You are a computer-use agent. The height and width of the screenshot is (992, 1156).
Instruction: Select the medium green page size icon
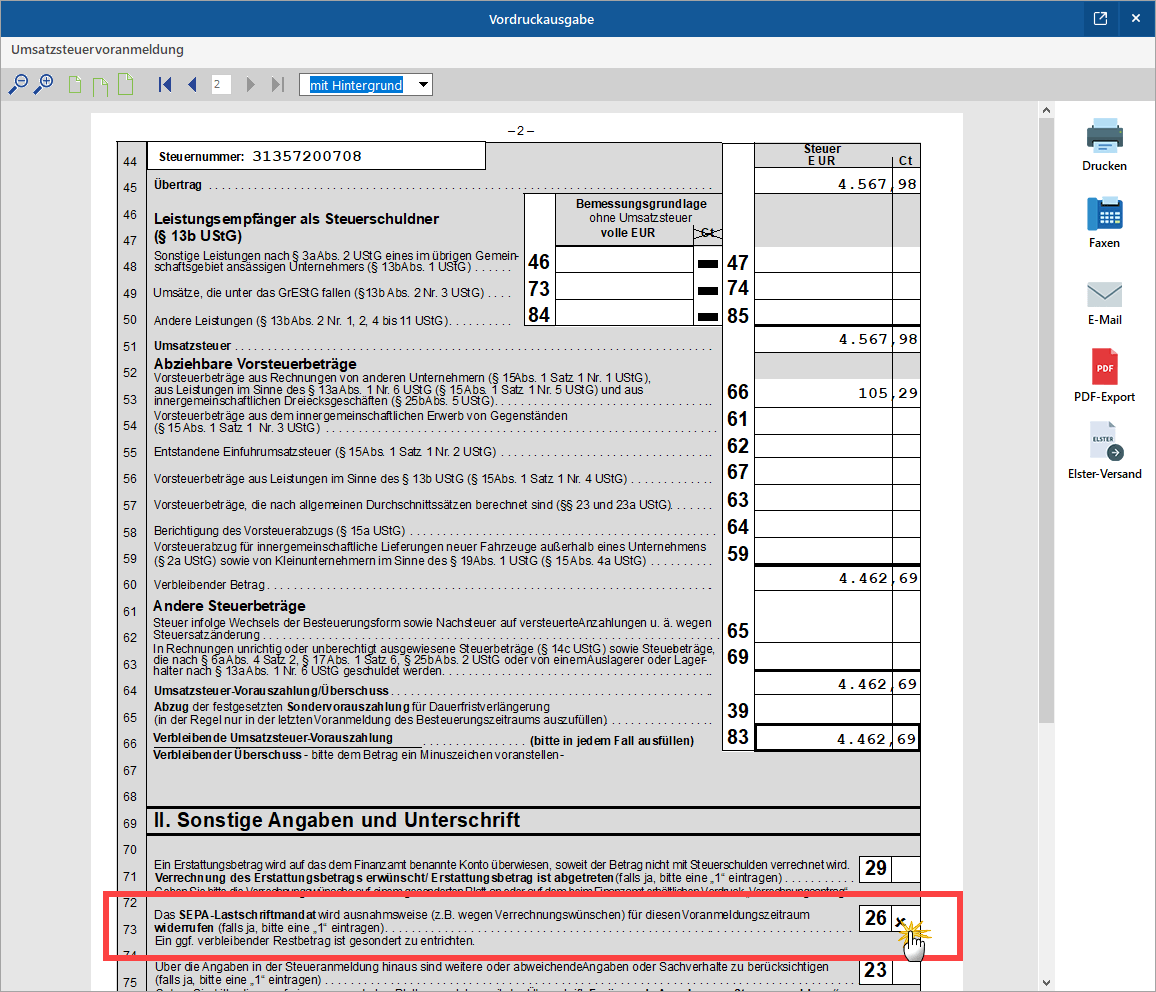click(x=100, y=85)
